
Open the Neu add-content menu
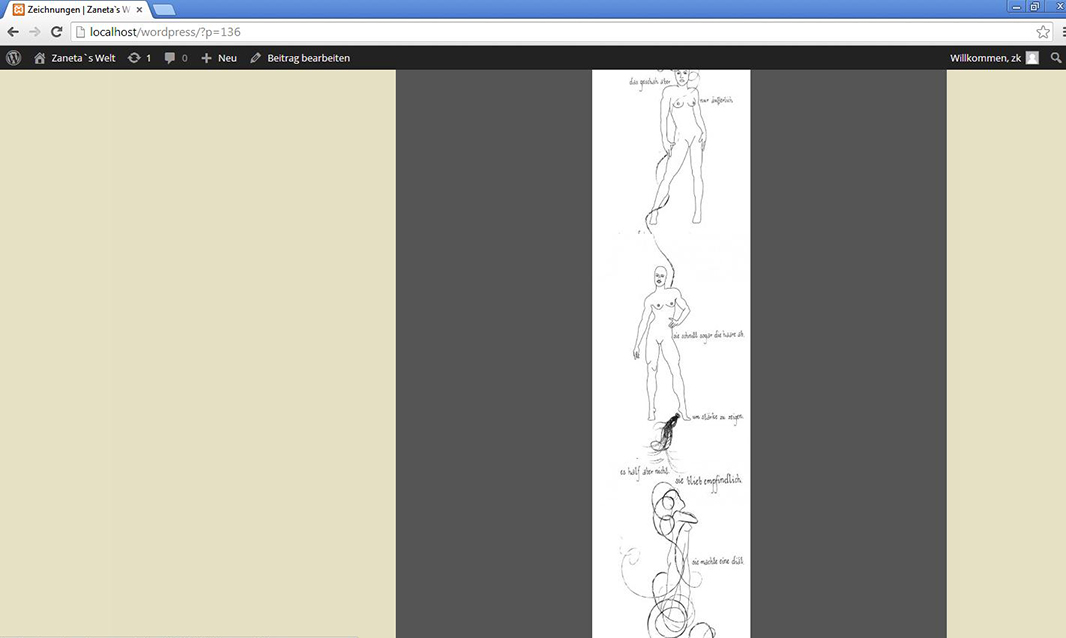(219, 58)
